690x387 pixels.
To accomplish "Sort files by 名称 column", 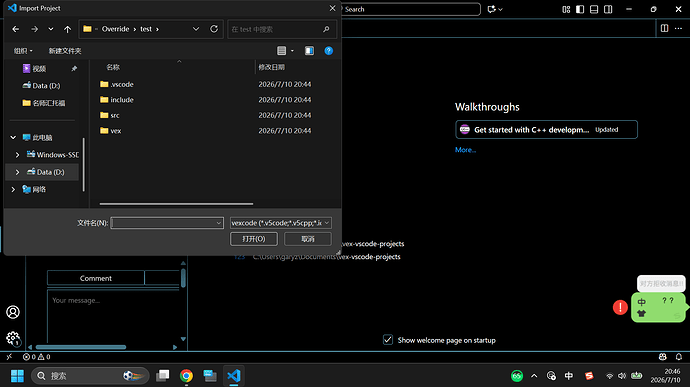I will coord(113,67).
